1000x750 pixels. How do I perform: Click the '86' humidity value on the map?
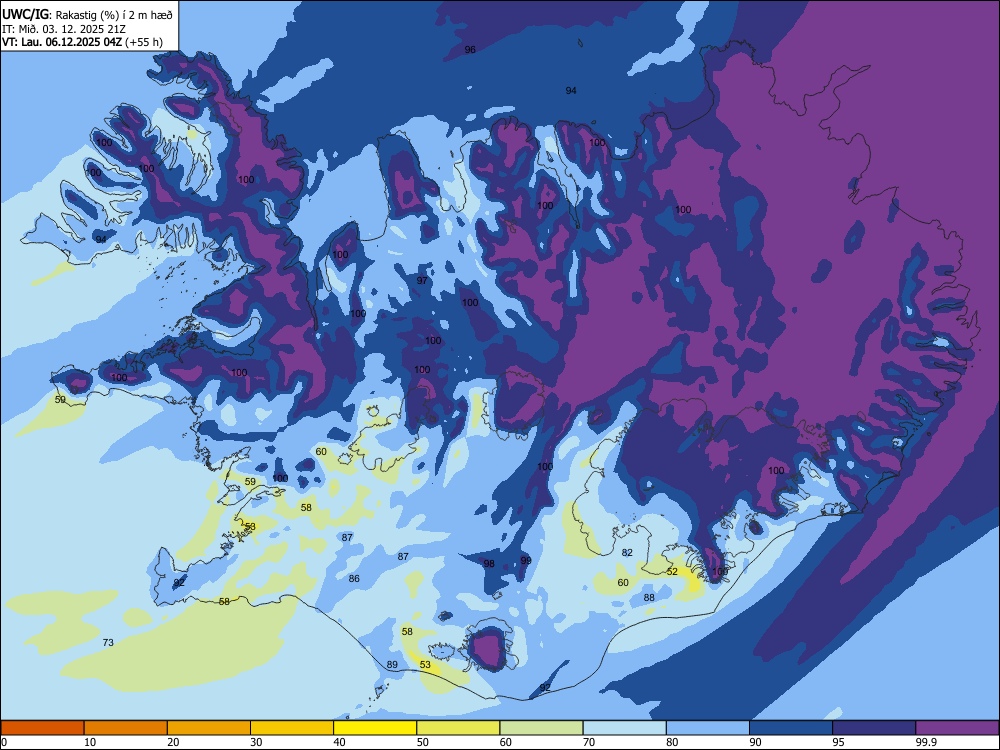[354, 578]
